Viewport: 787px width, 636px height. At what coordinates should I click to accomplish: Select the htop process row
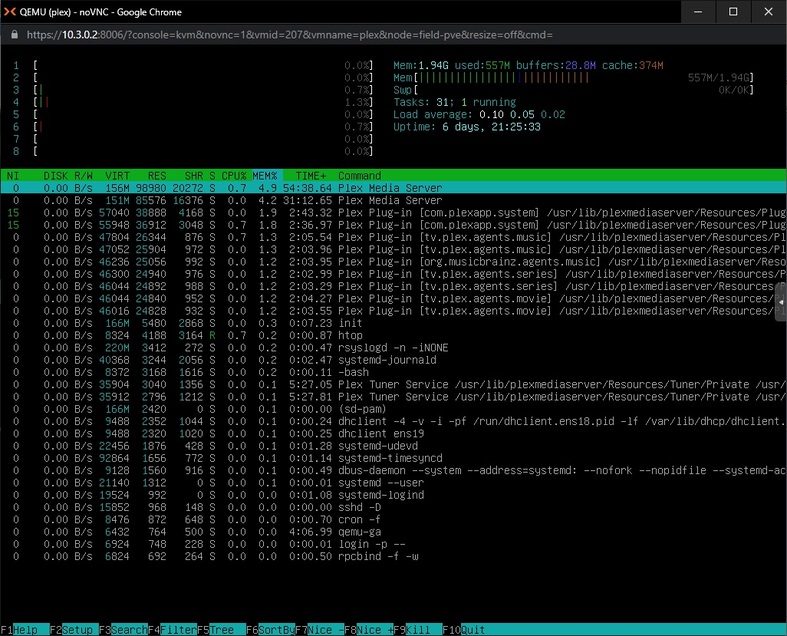[394, 336]
